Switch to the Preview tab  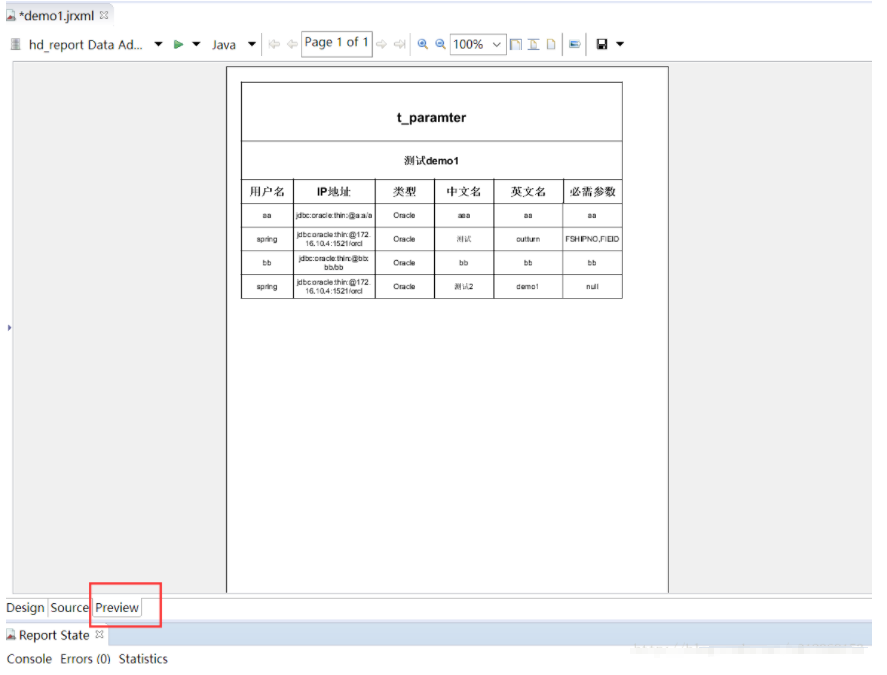click(117, 608)
